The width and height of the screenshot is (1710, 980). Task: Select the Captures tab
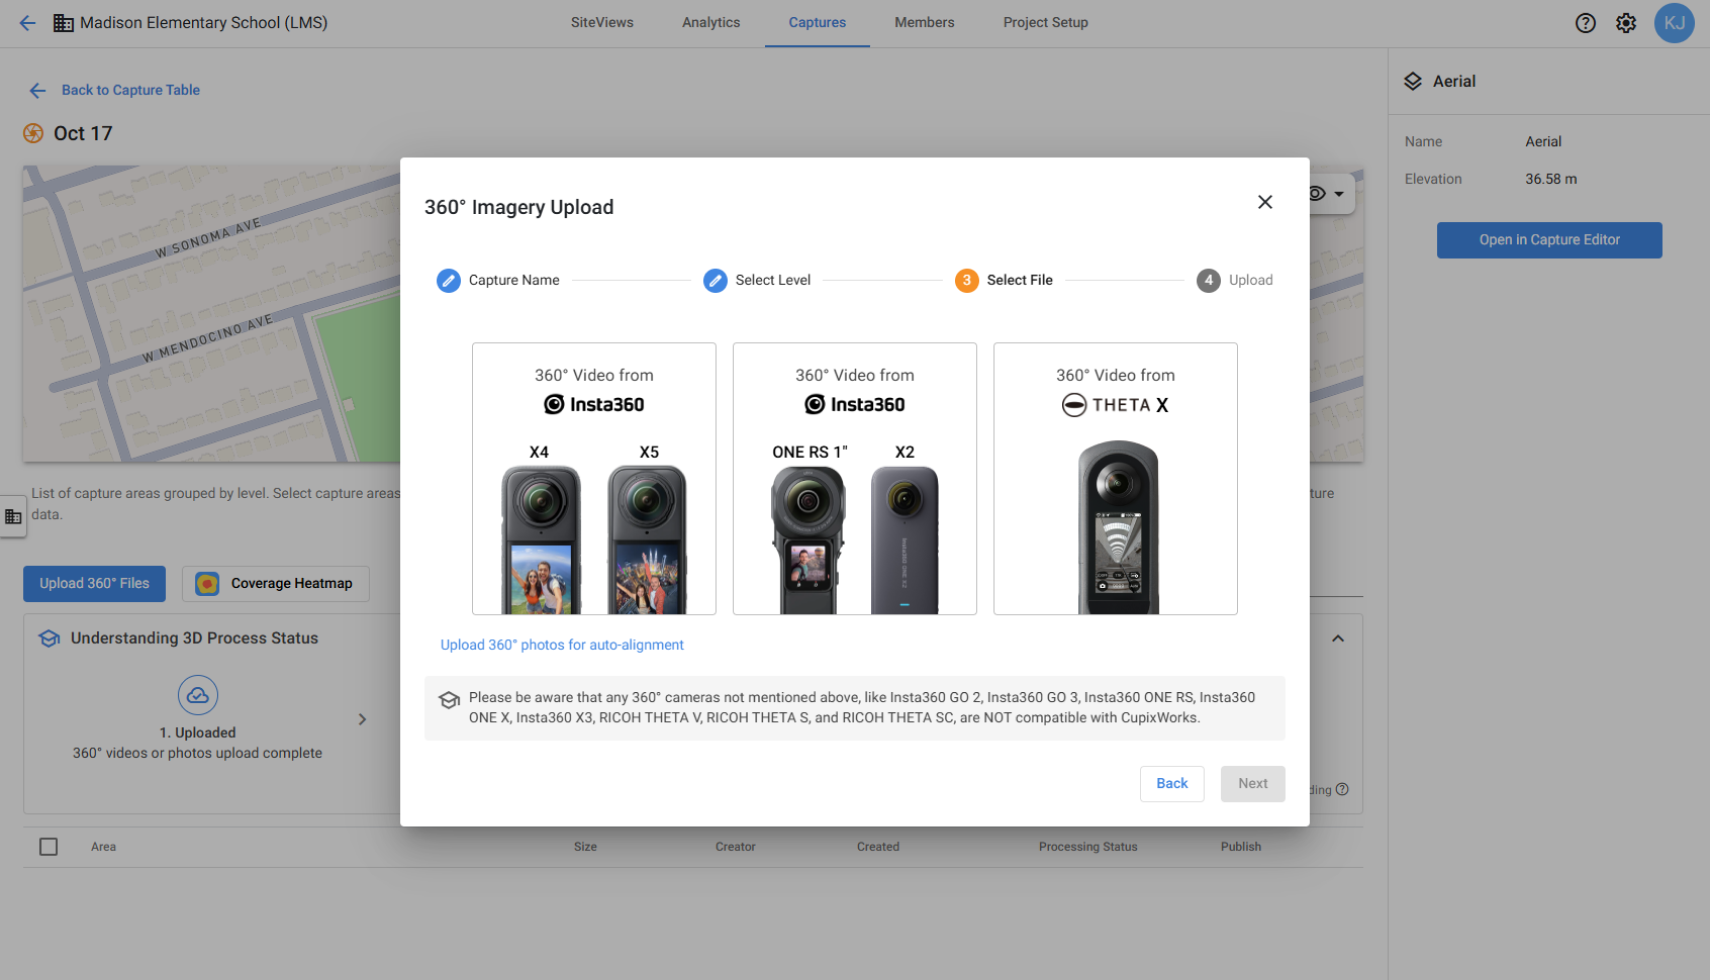click(817, 22)
